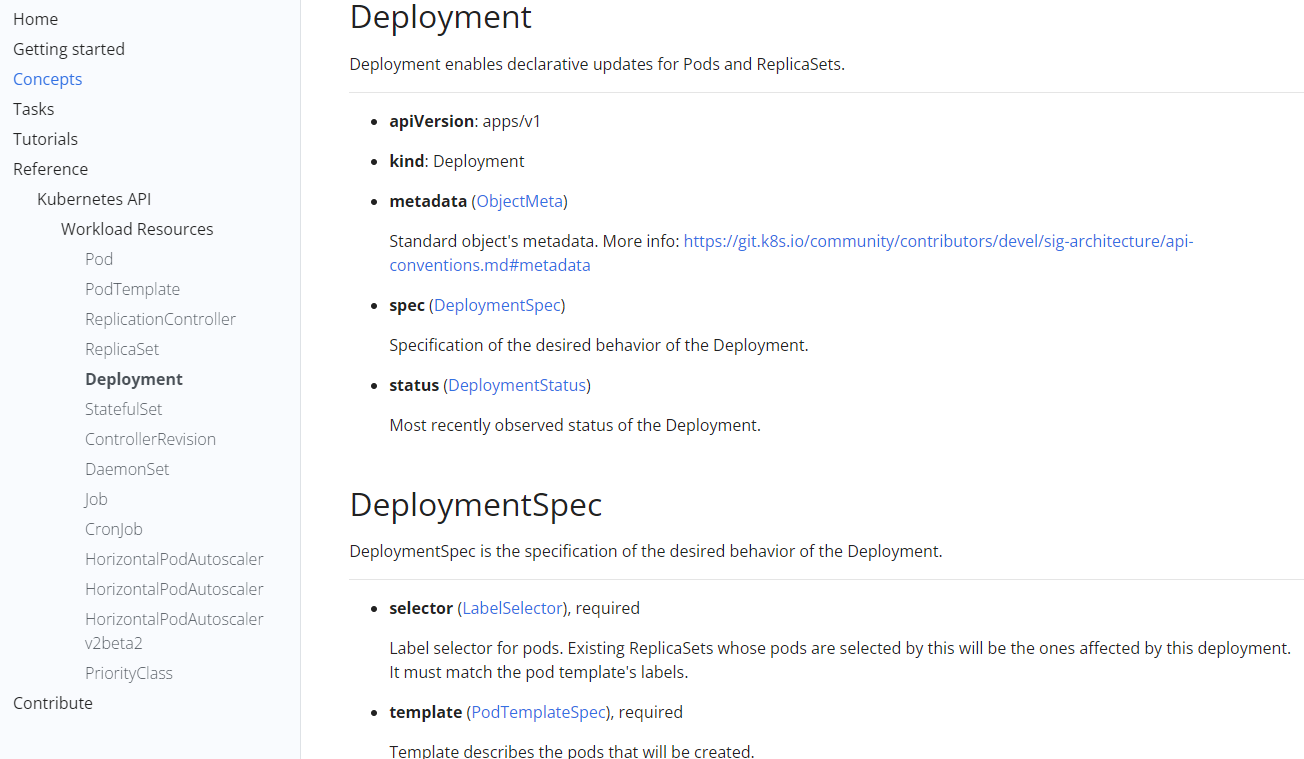This screenshot has width=1304, height=759.
Task: Navigate to ReplicationController in the sidebar
Action: (x=160, y=319)
